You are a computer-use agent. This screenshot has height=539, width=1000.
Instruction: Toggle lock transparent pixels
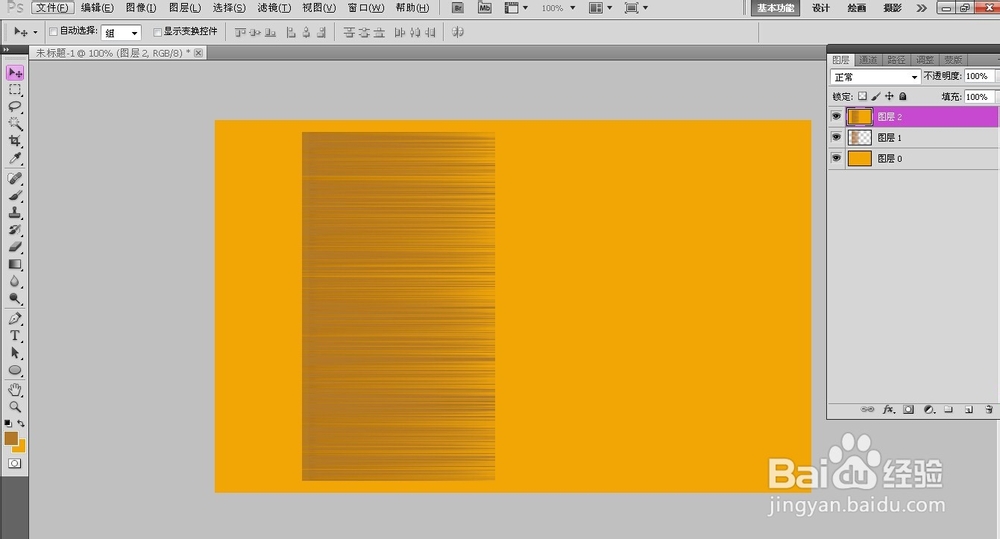pos(862,96)
